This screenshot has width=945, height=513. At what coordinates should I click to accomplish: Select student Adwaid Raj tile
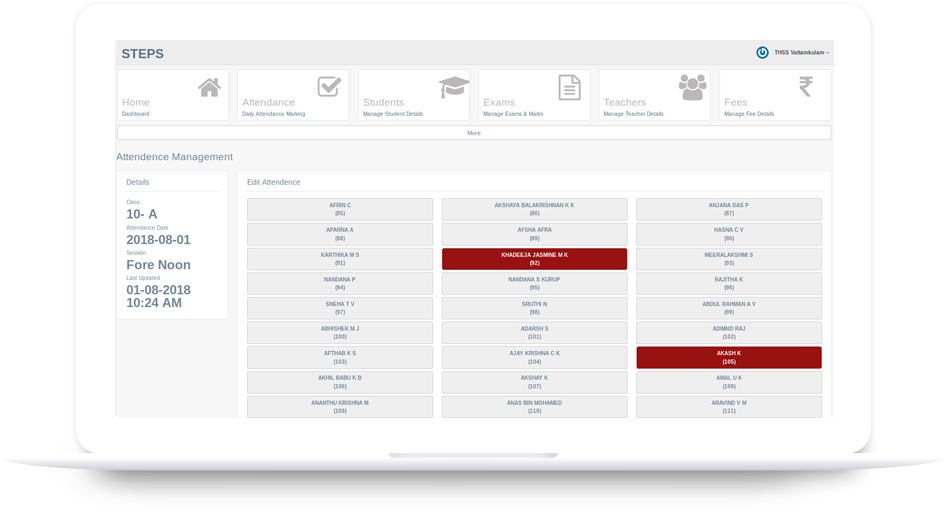728,332
